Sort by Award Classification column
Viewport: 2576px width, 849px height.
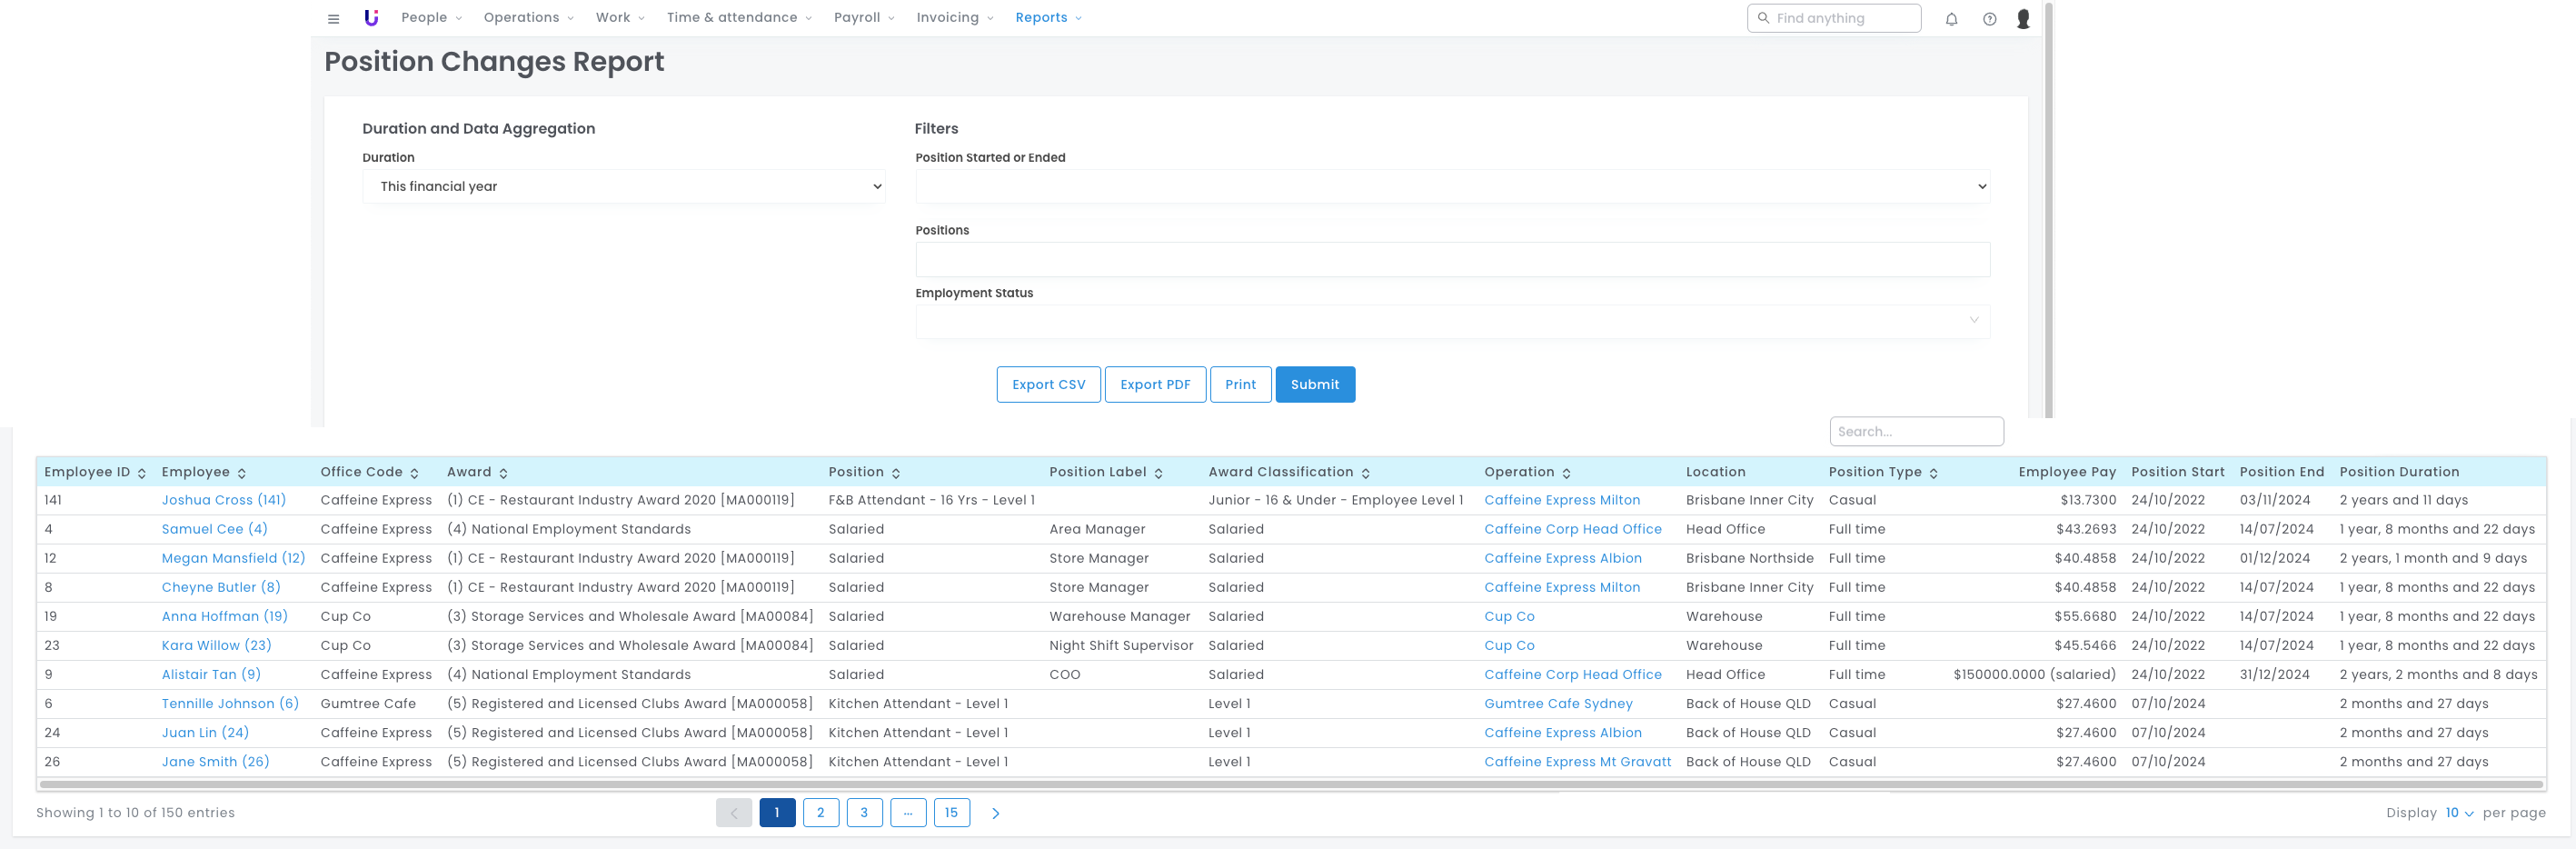point(1288,472)
